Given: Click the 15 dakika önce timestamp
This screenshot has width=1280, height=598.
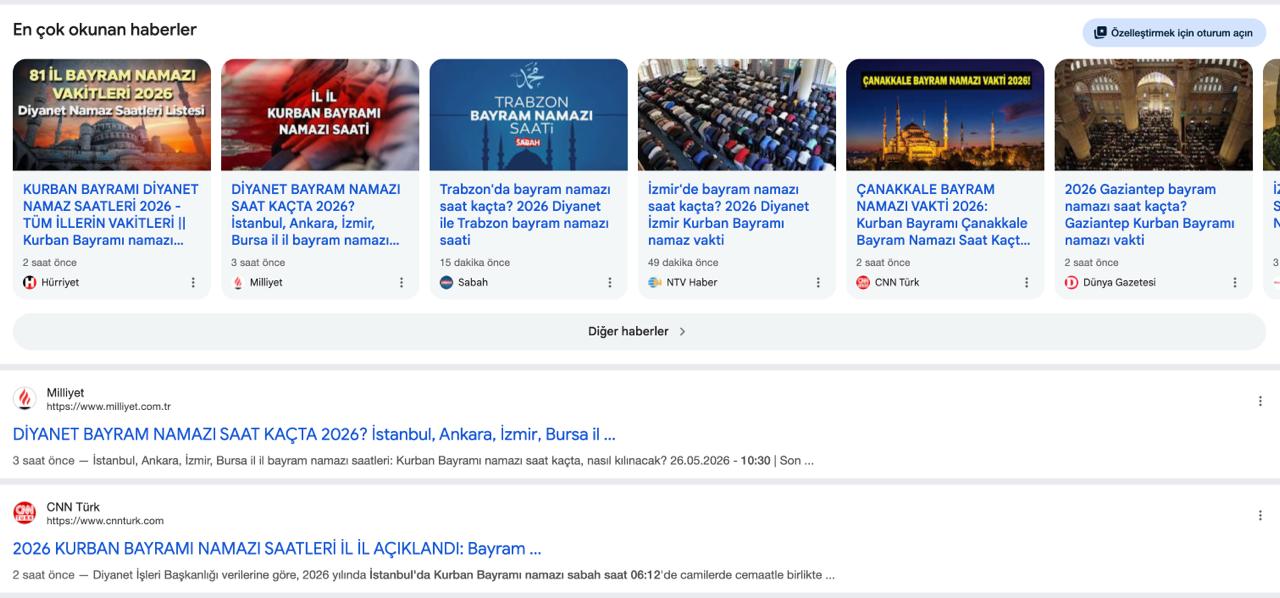Looking at the screenshot, I should (x=475, y=263).
